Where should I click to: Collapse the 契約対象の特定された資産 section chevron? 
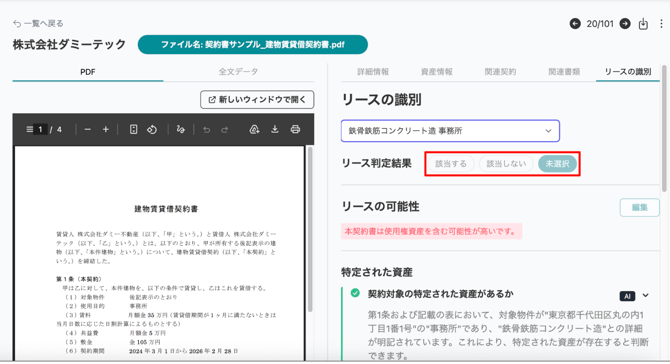point(646,296)
